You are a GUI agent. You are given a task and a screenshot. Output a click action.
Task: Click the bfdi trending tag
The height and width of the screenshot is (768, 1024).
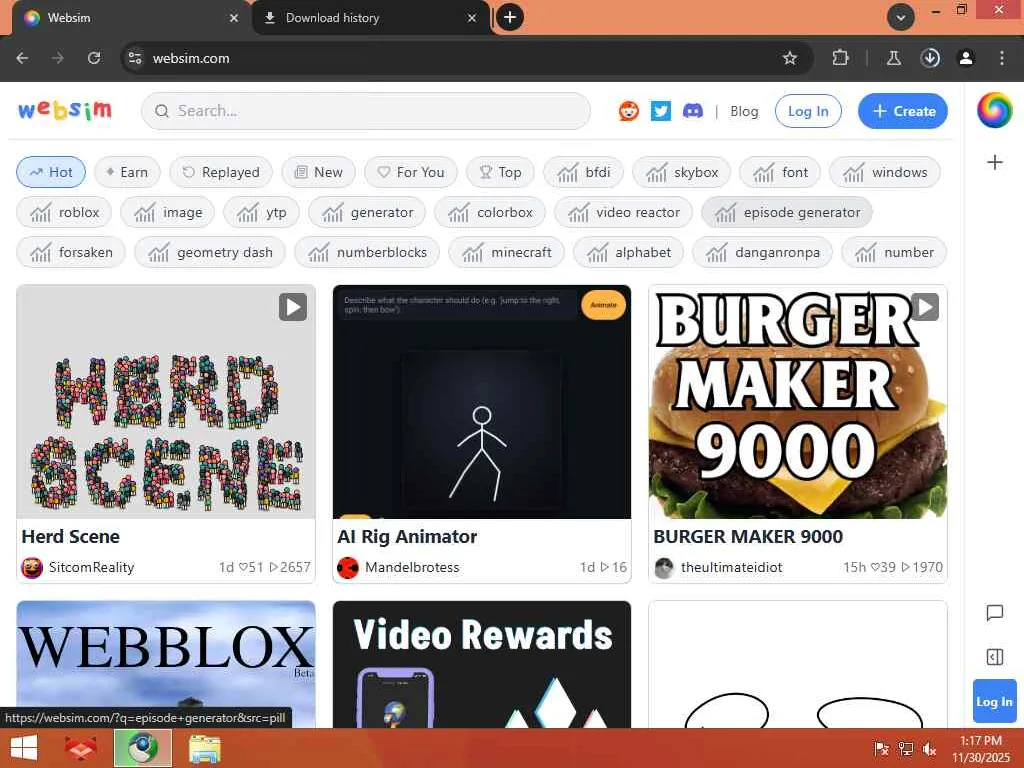583,172
